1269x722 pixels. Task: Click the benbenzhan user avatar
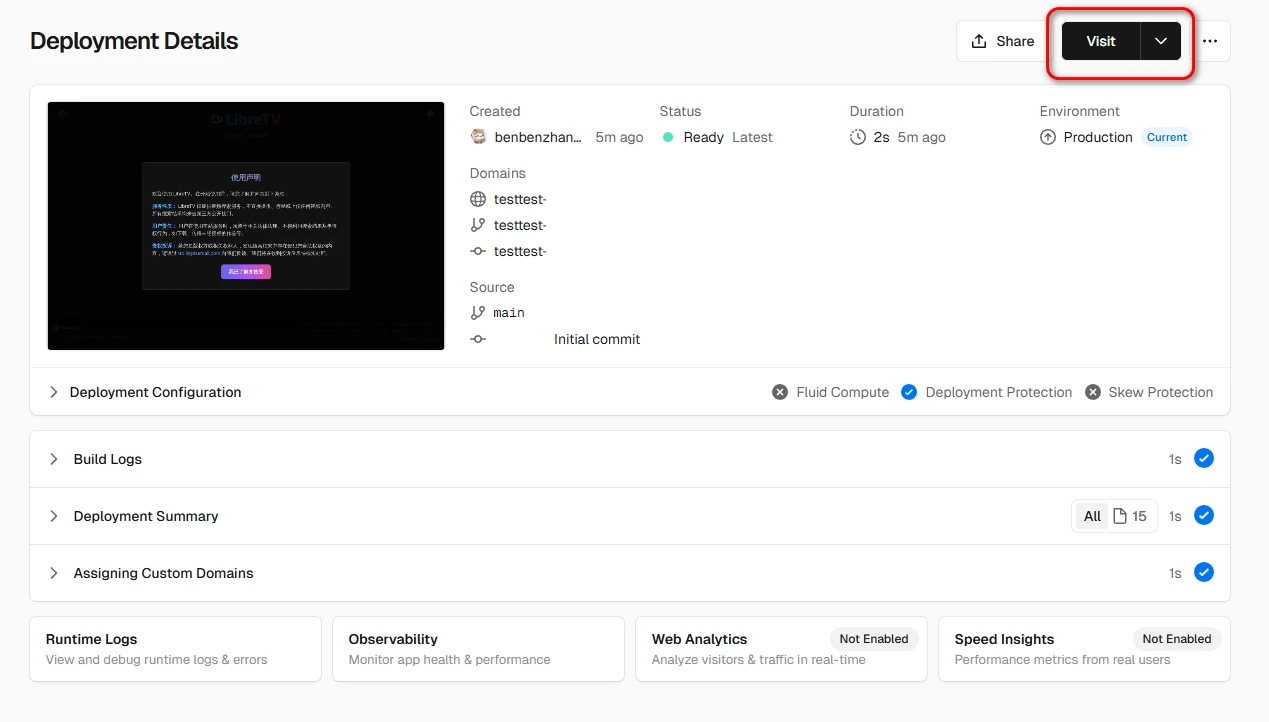click(479, 137)
